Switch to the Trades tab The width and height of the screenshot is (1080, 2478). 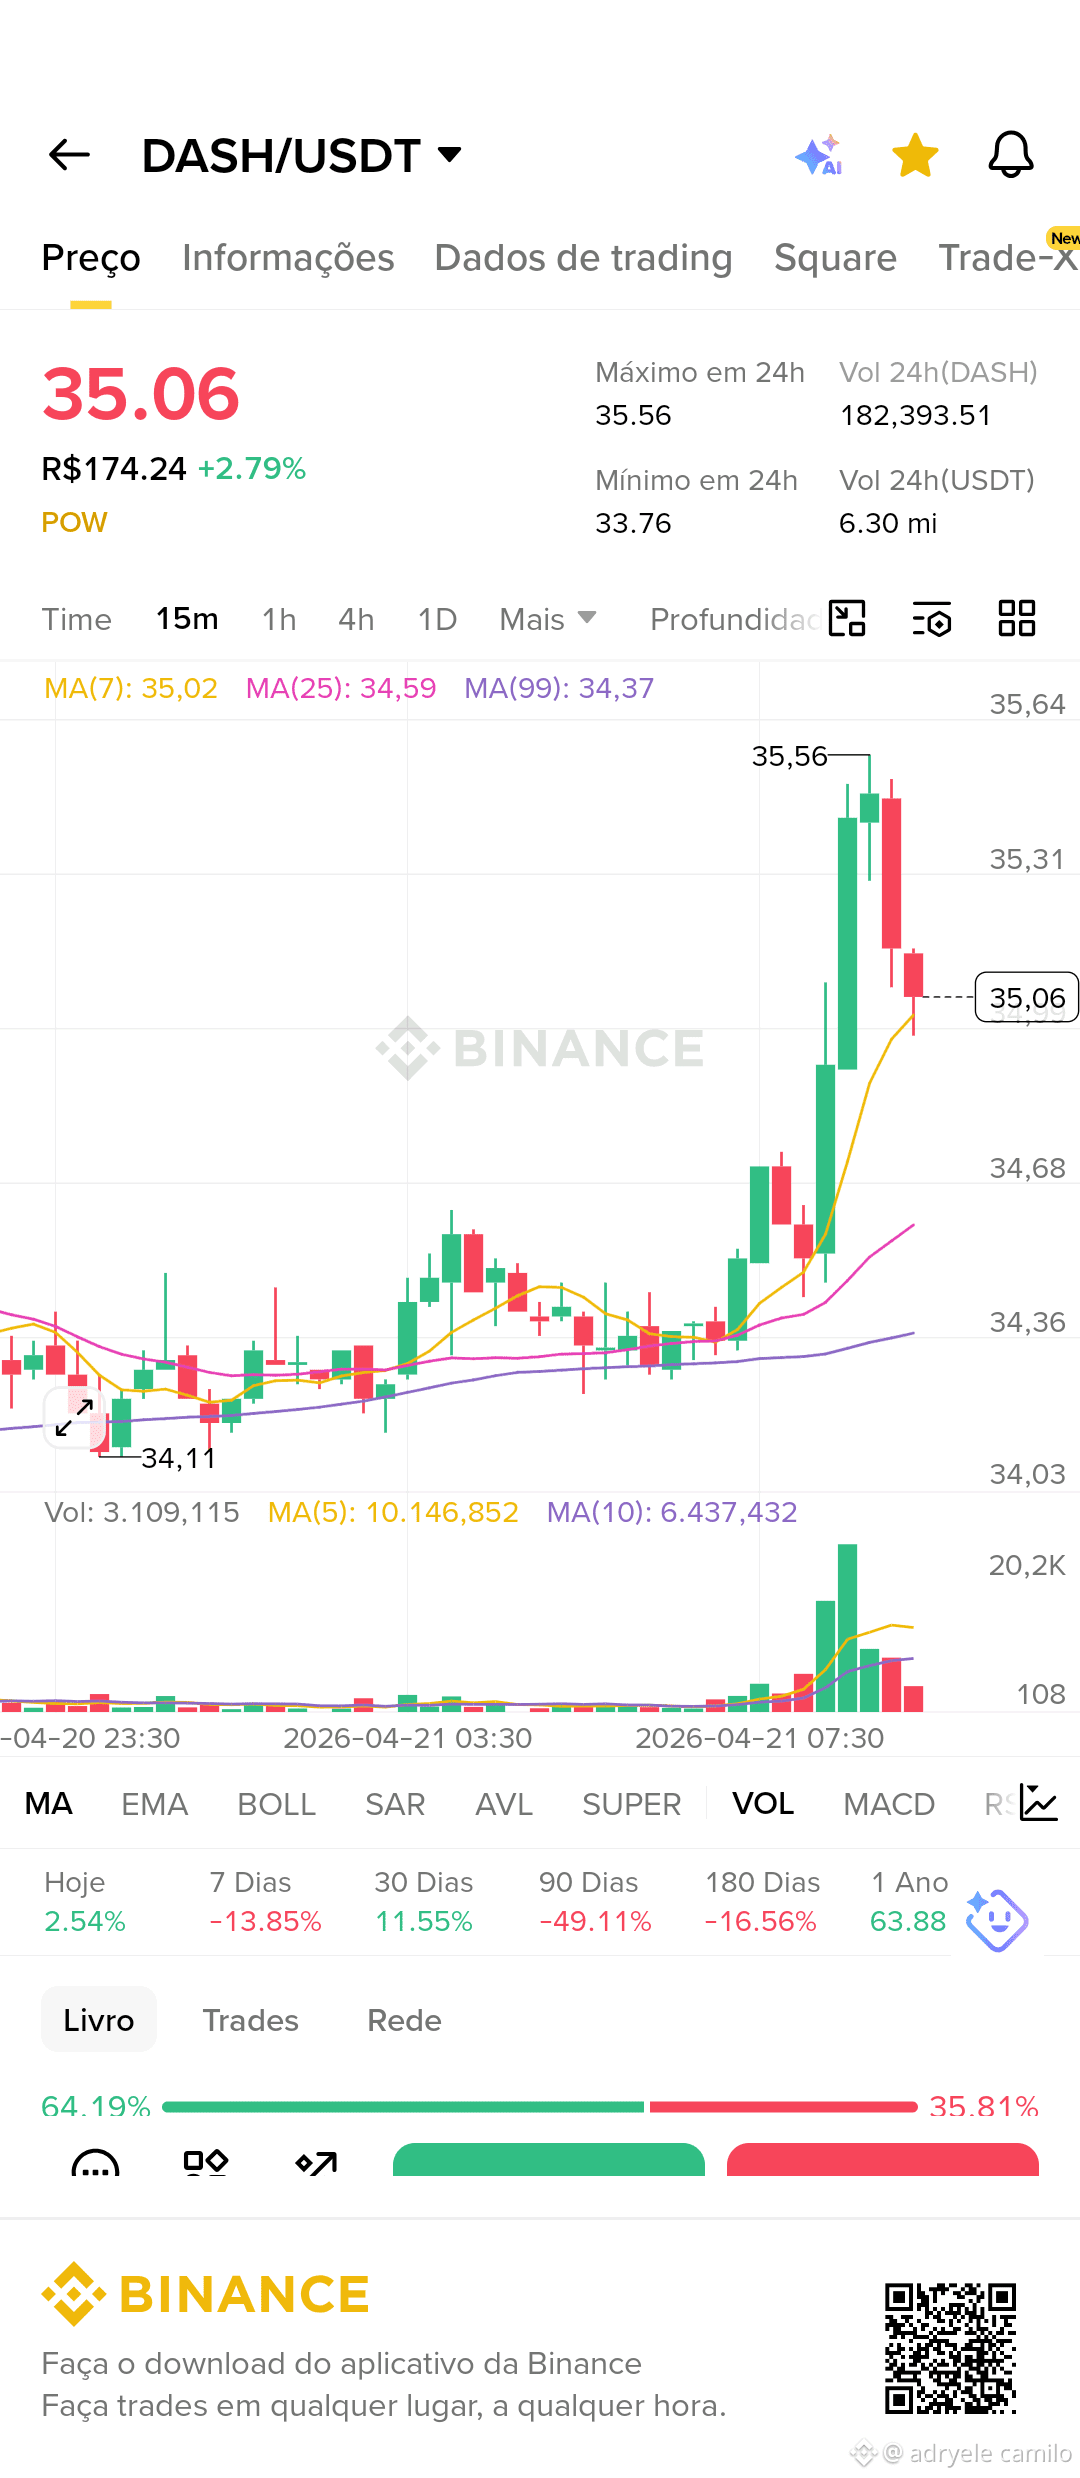tap(251, 2020)
